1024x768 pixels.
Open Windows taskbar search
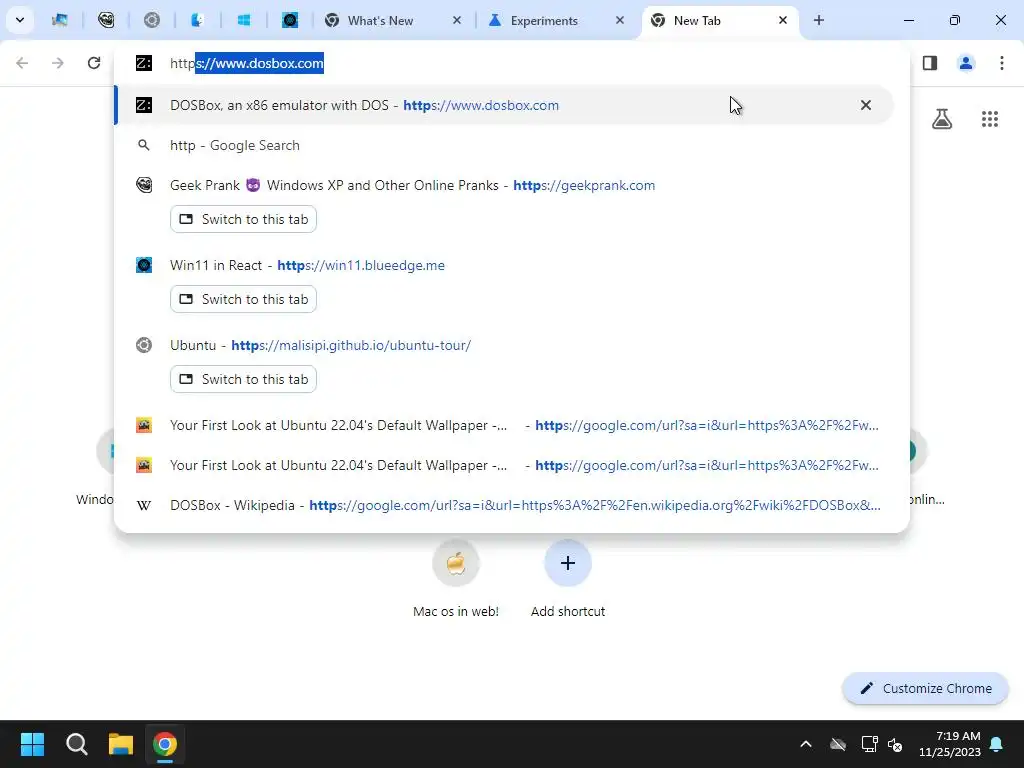[76, 744]
